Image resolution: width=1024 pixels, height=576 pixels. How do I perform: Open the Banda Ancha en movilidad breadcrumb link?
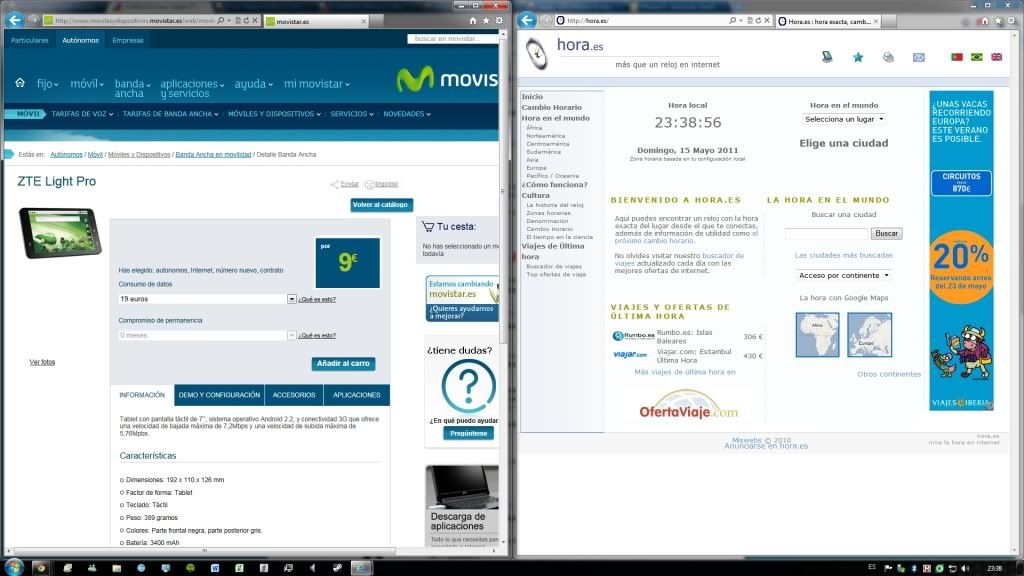click(x=213, y=155)
